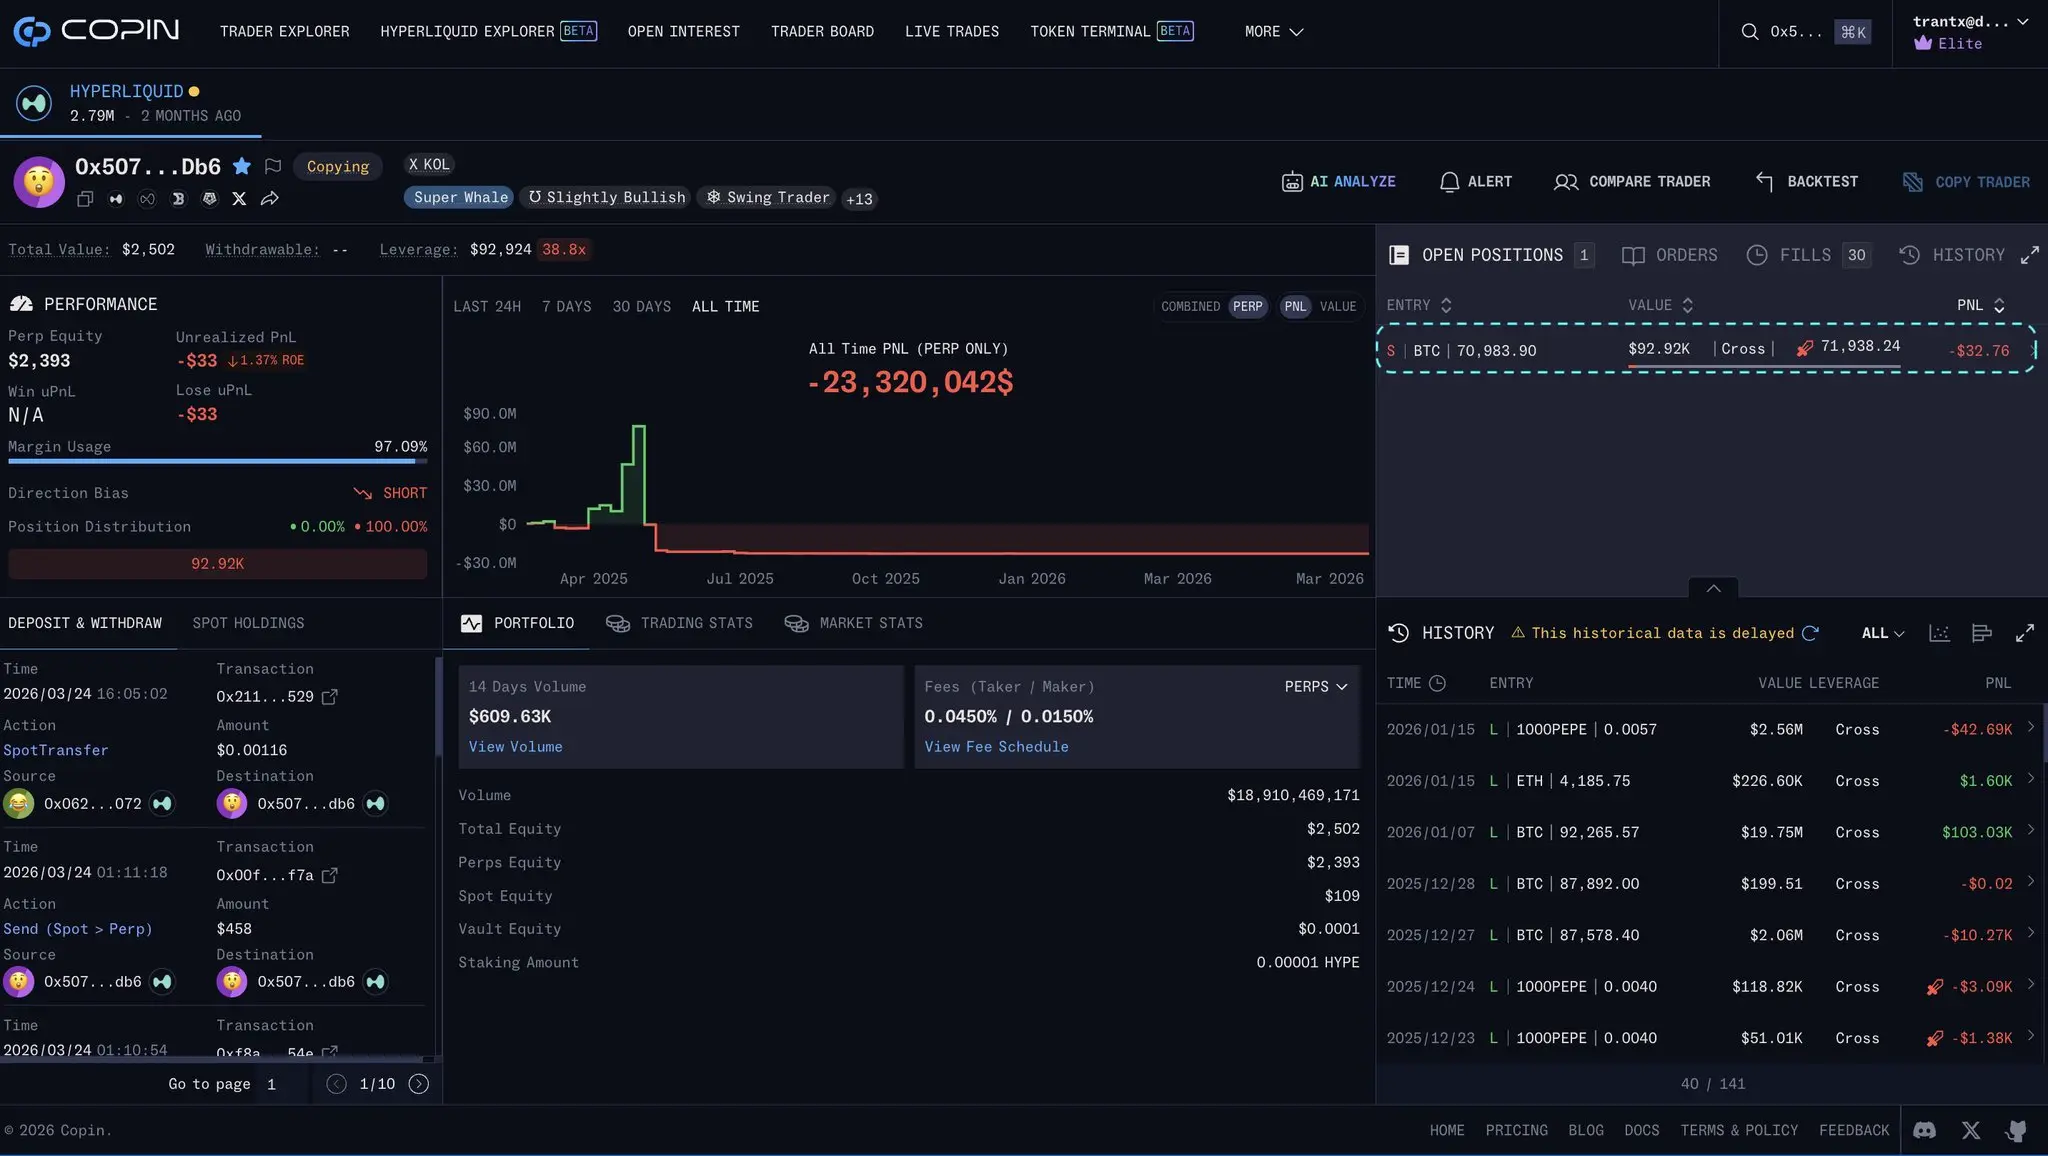Toggle chart to PERP mode
Screen dimensions: 2048x1156
tap(1247, 307)
